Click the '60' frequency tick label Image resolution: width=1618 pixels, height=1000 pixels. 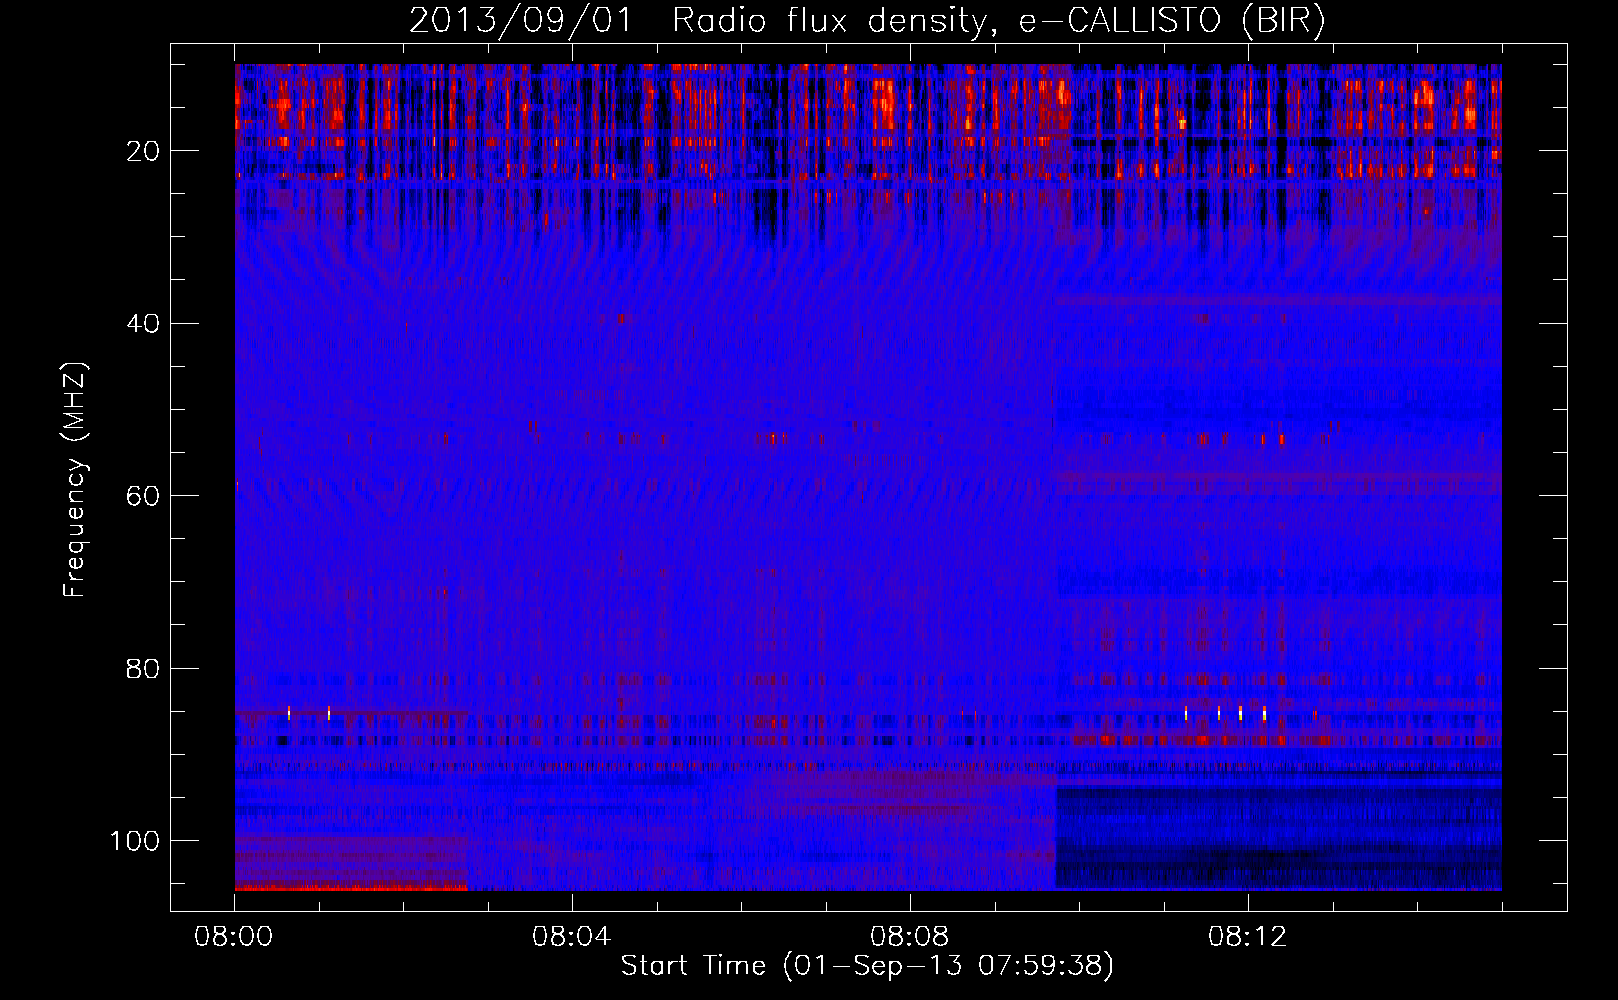(x=143, y=496)
